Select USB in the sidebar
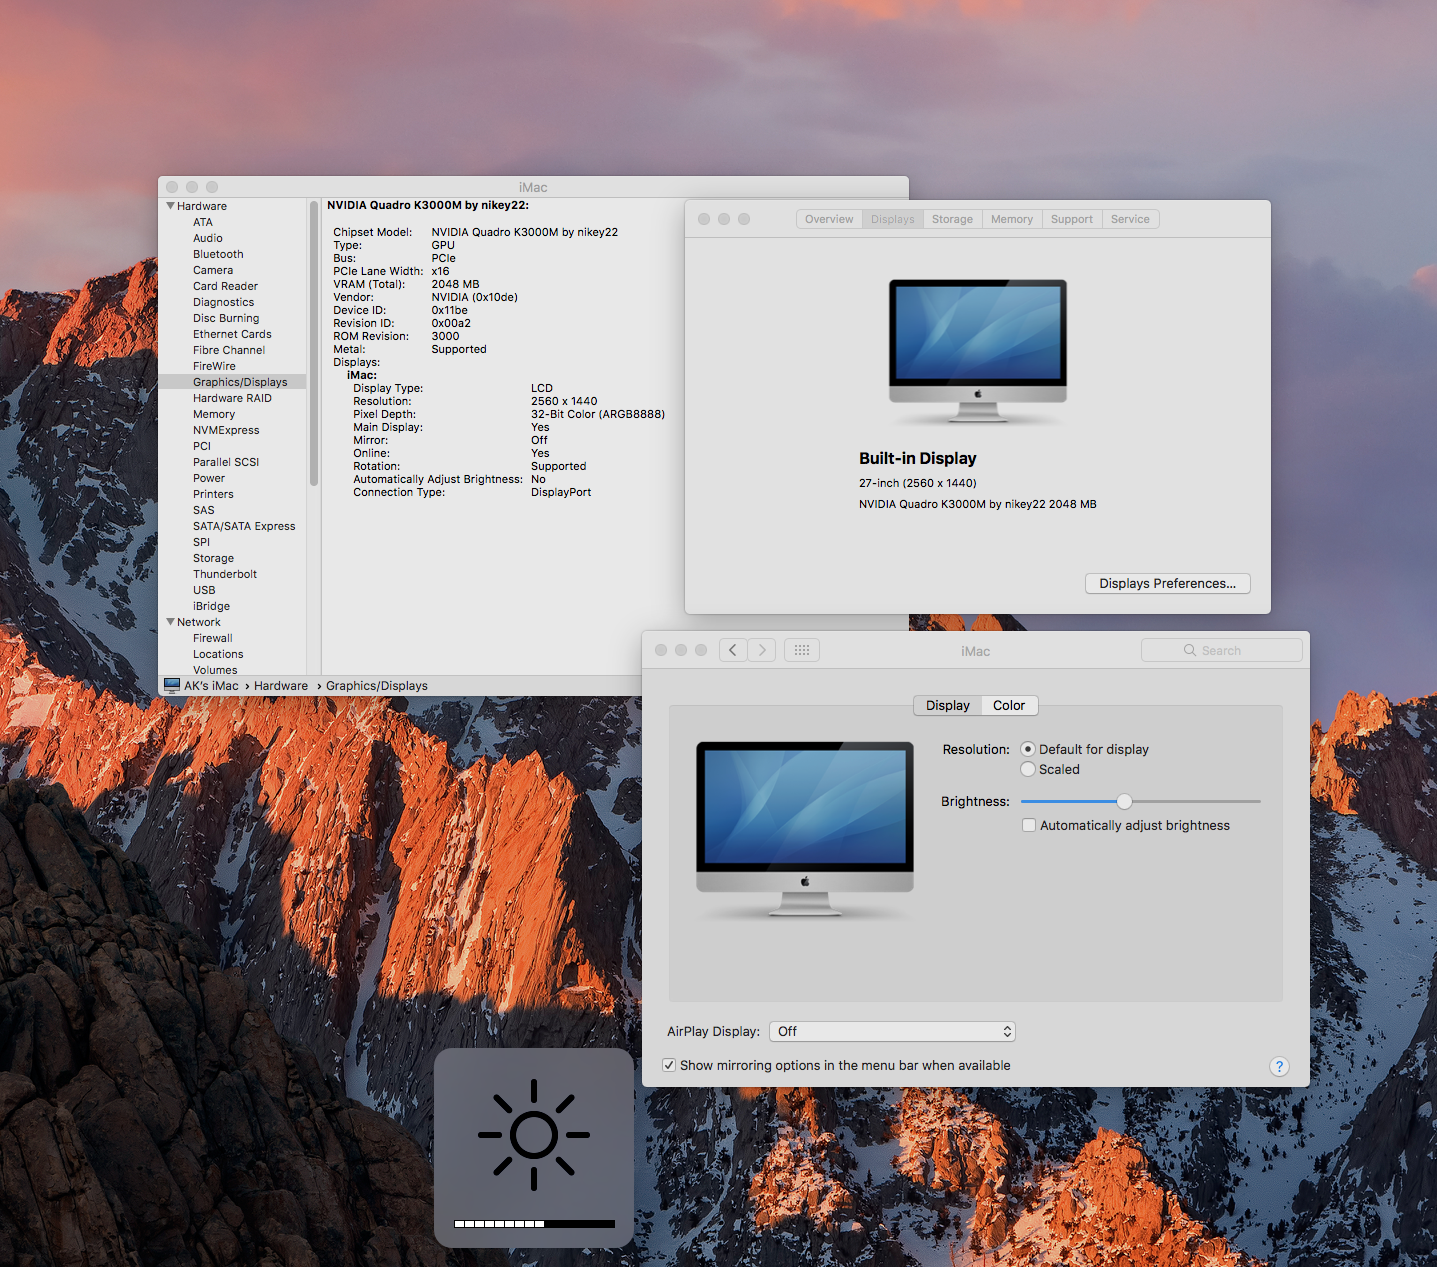Image resolution: width=1437 pixels, height=1267 pixels. 204,590
